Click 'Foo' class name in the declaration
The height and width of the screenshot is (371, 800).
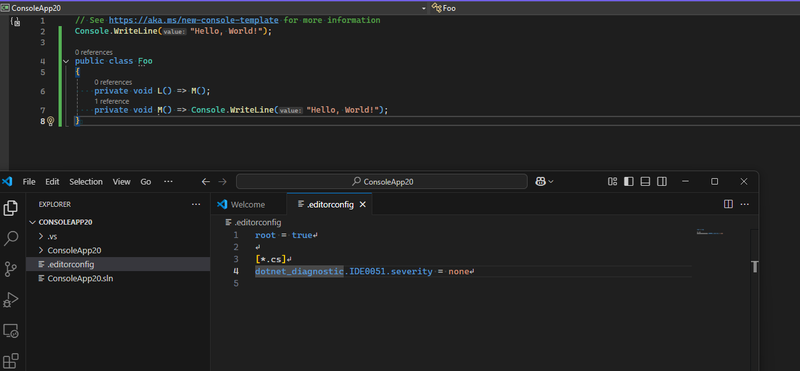(x=145, y=61)
